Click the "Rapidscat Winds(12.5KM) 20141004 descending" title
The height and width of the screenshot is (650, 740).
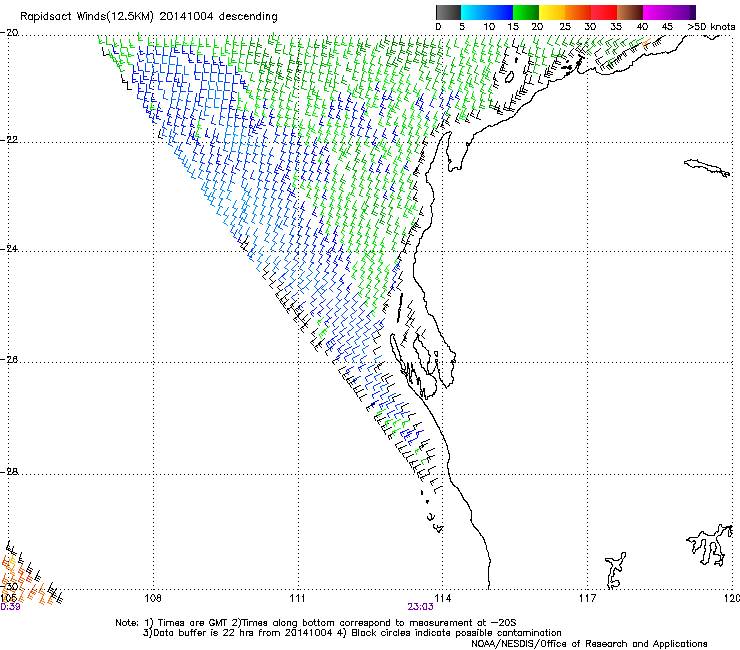click(x=149, y=17)
